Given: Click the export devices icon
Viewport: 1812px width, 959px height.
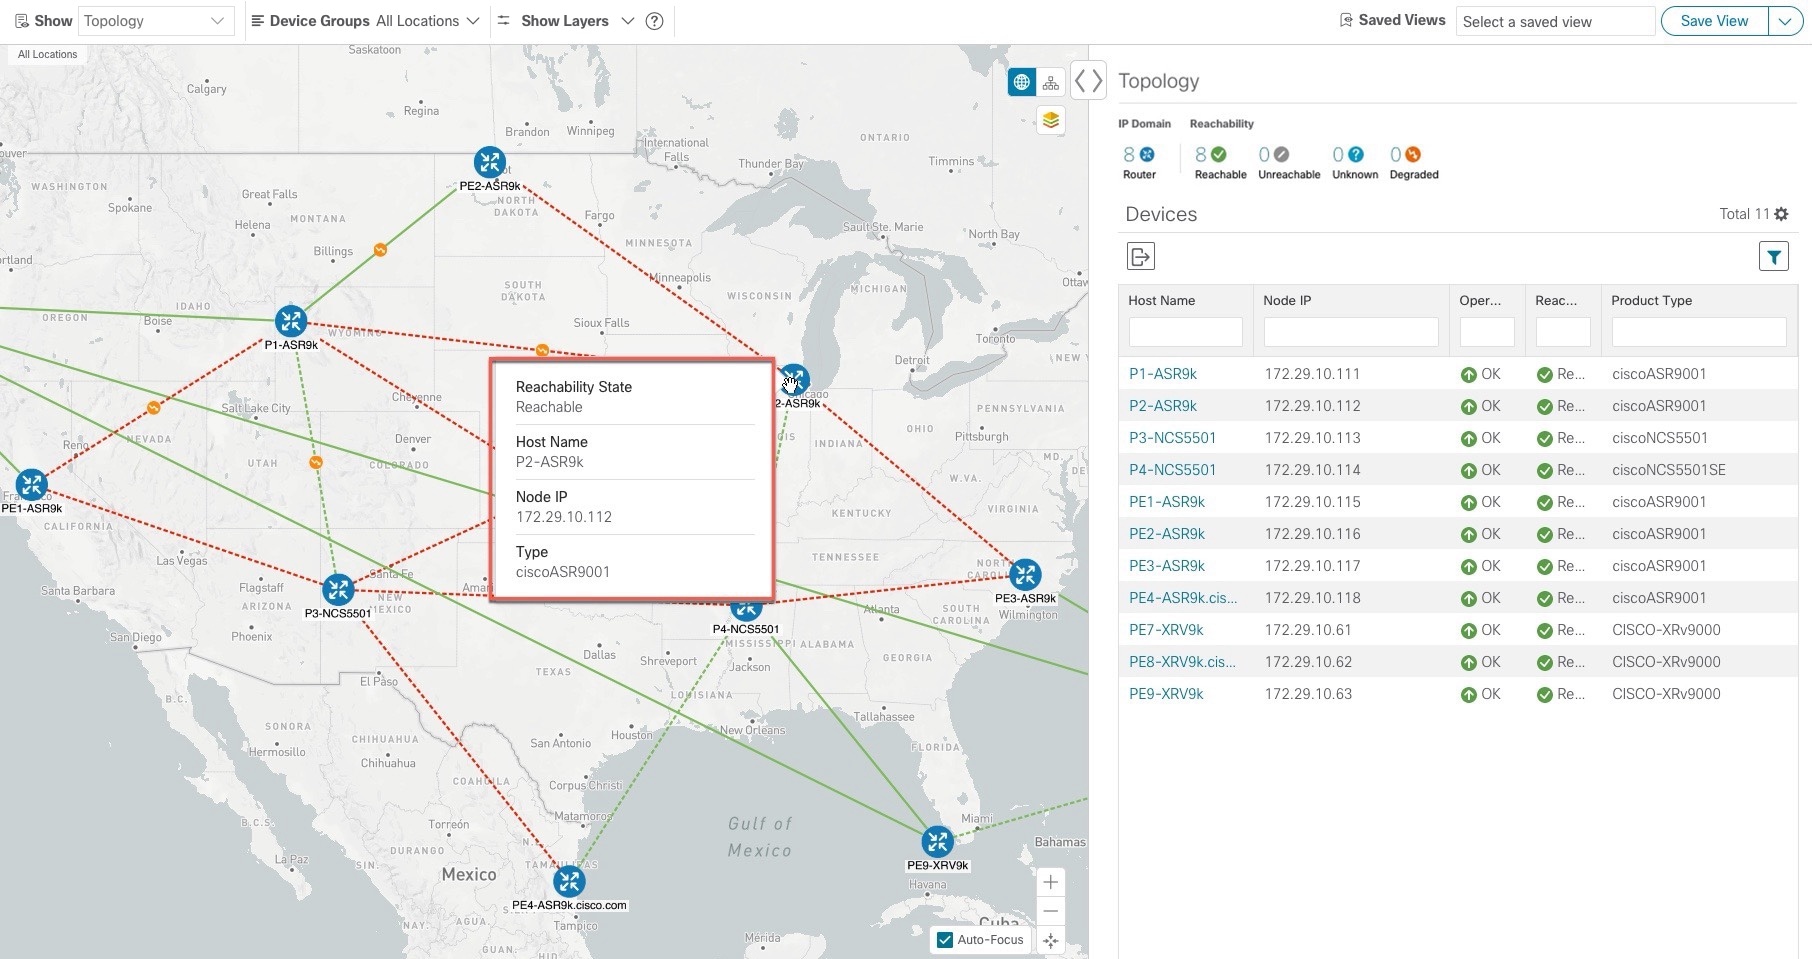Looking at the screenshot, I should (x=1140, y=256).
